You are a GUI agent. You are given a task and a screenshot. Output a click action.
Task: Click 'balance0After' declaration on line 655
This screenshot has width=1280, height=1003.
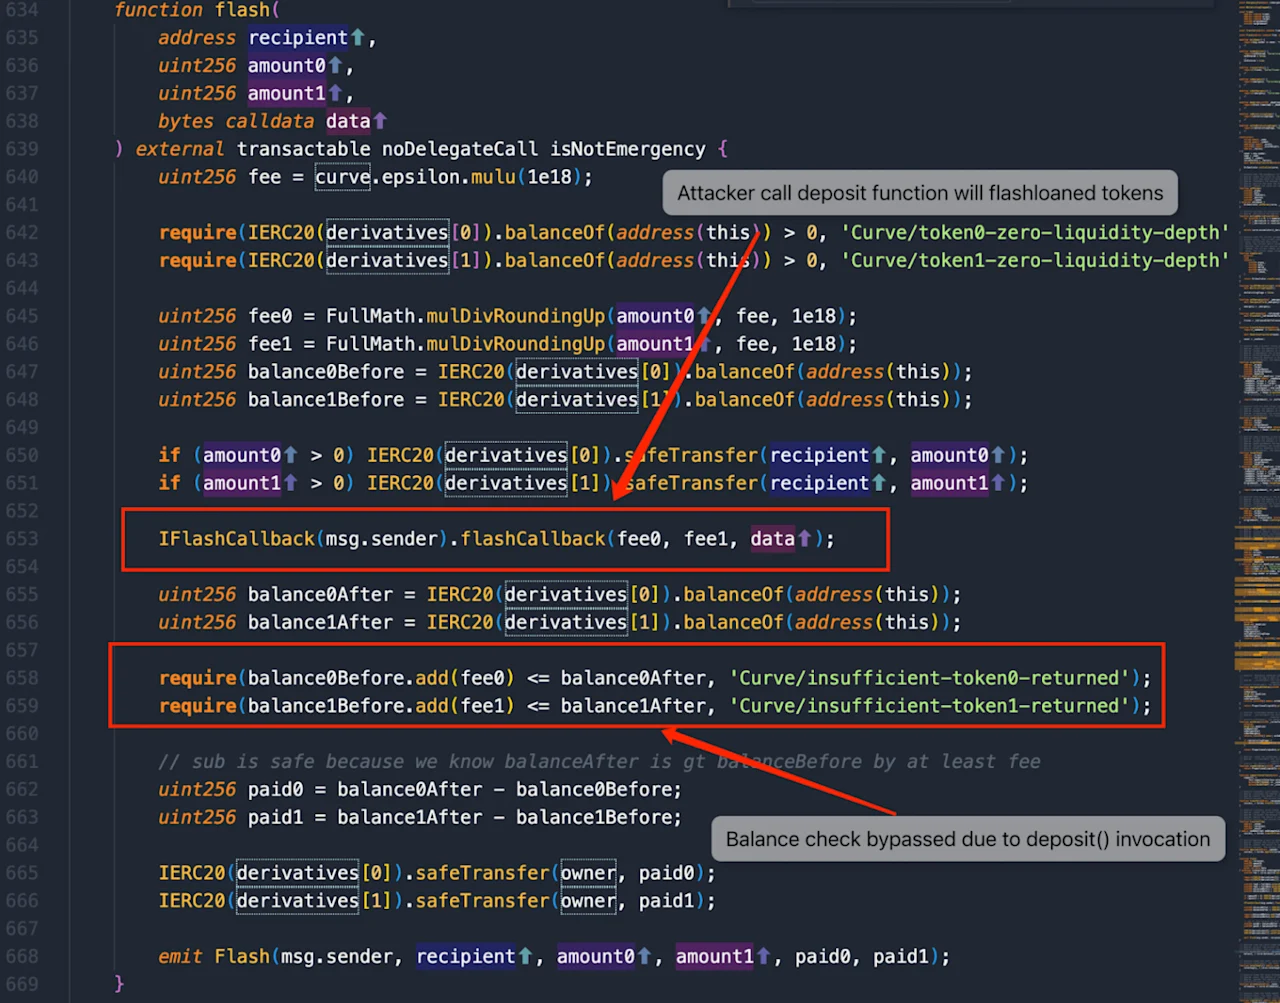pos(320,595)
